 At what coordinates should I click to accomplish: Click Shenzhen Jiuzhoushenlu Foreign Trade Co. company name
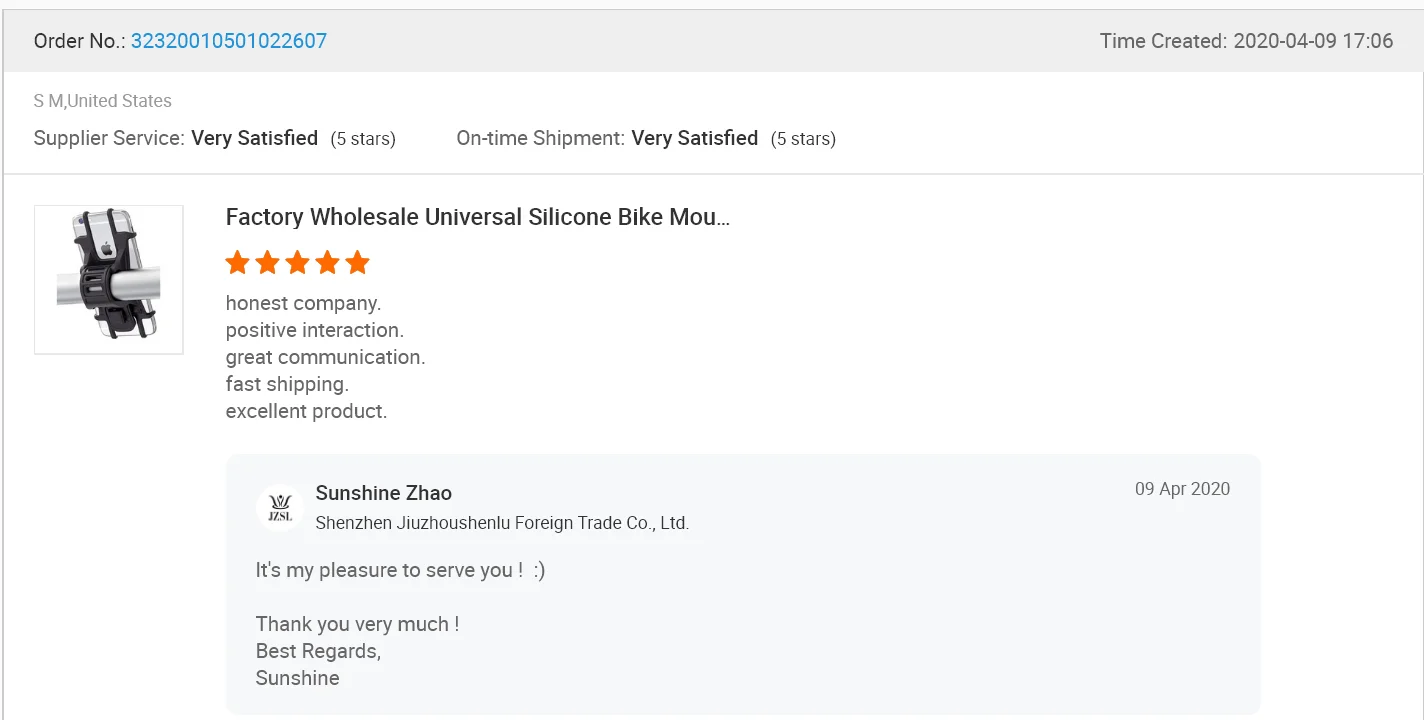point(502,523)
